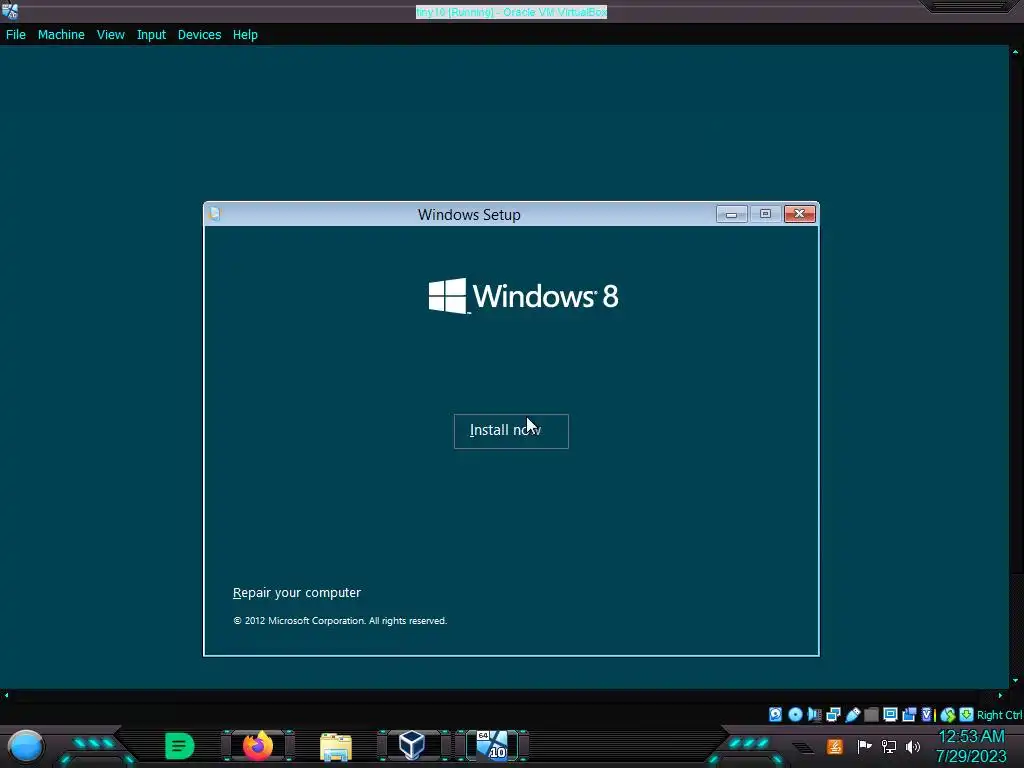Click the network adapters status icon
The height and width of the screenshot is (768, 1024).
point(833,714)
